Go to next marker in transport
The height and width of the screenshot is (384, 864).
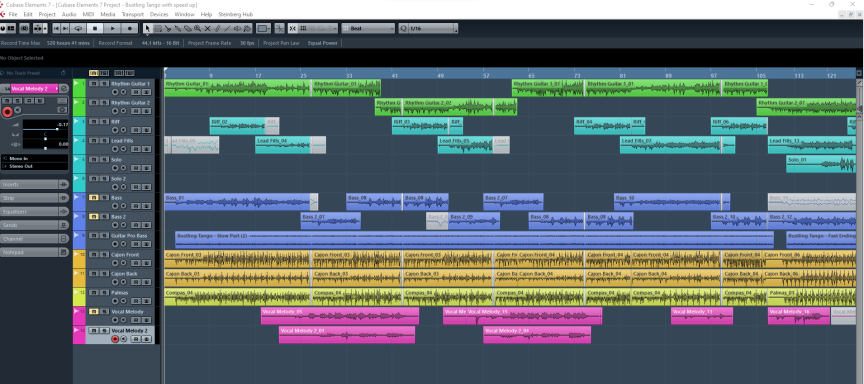point(65,28)
